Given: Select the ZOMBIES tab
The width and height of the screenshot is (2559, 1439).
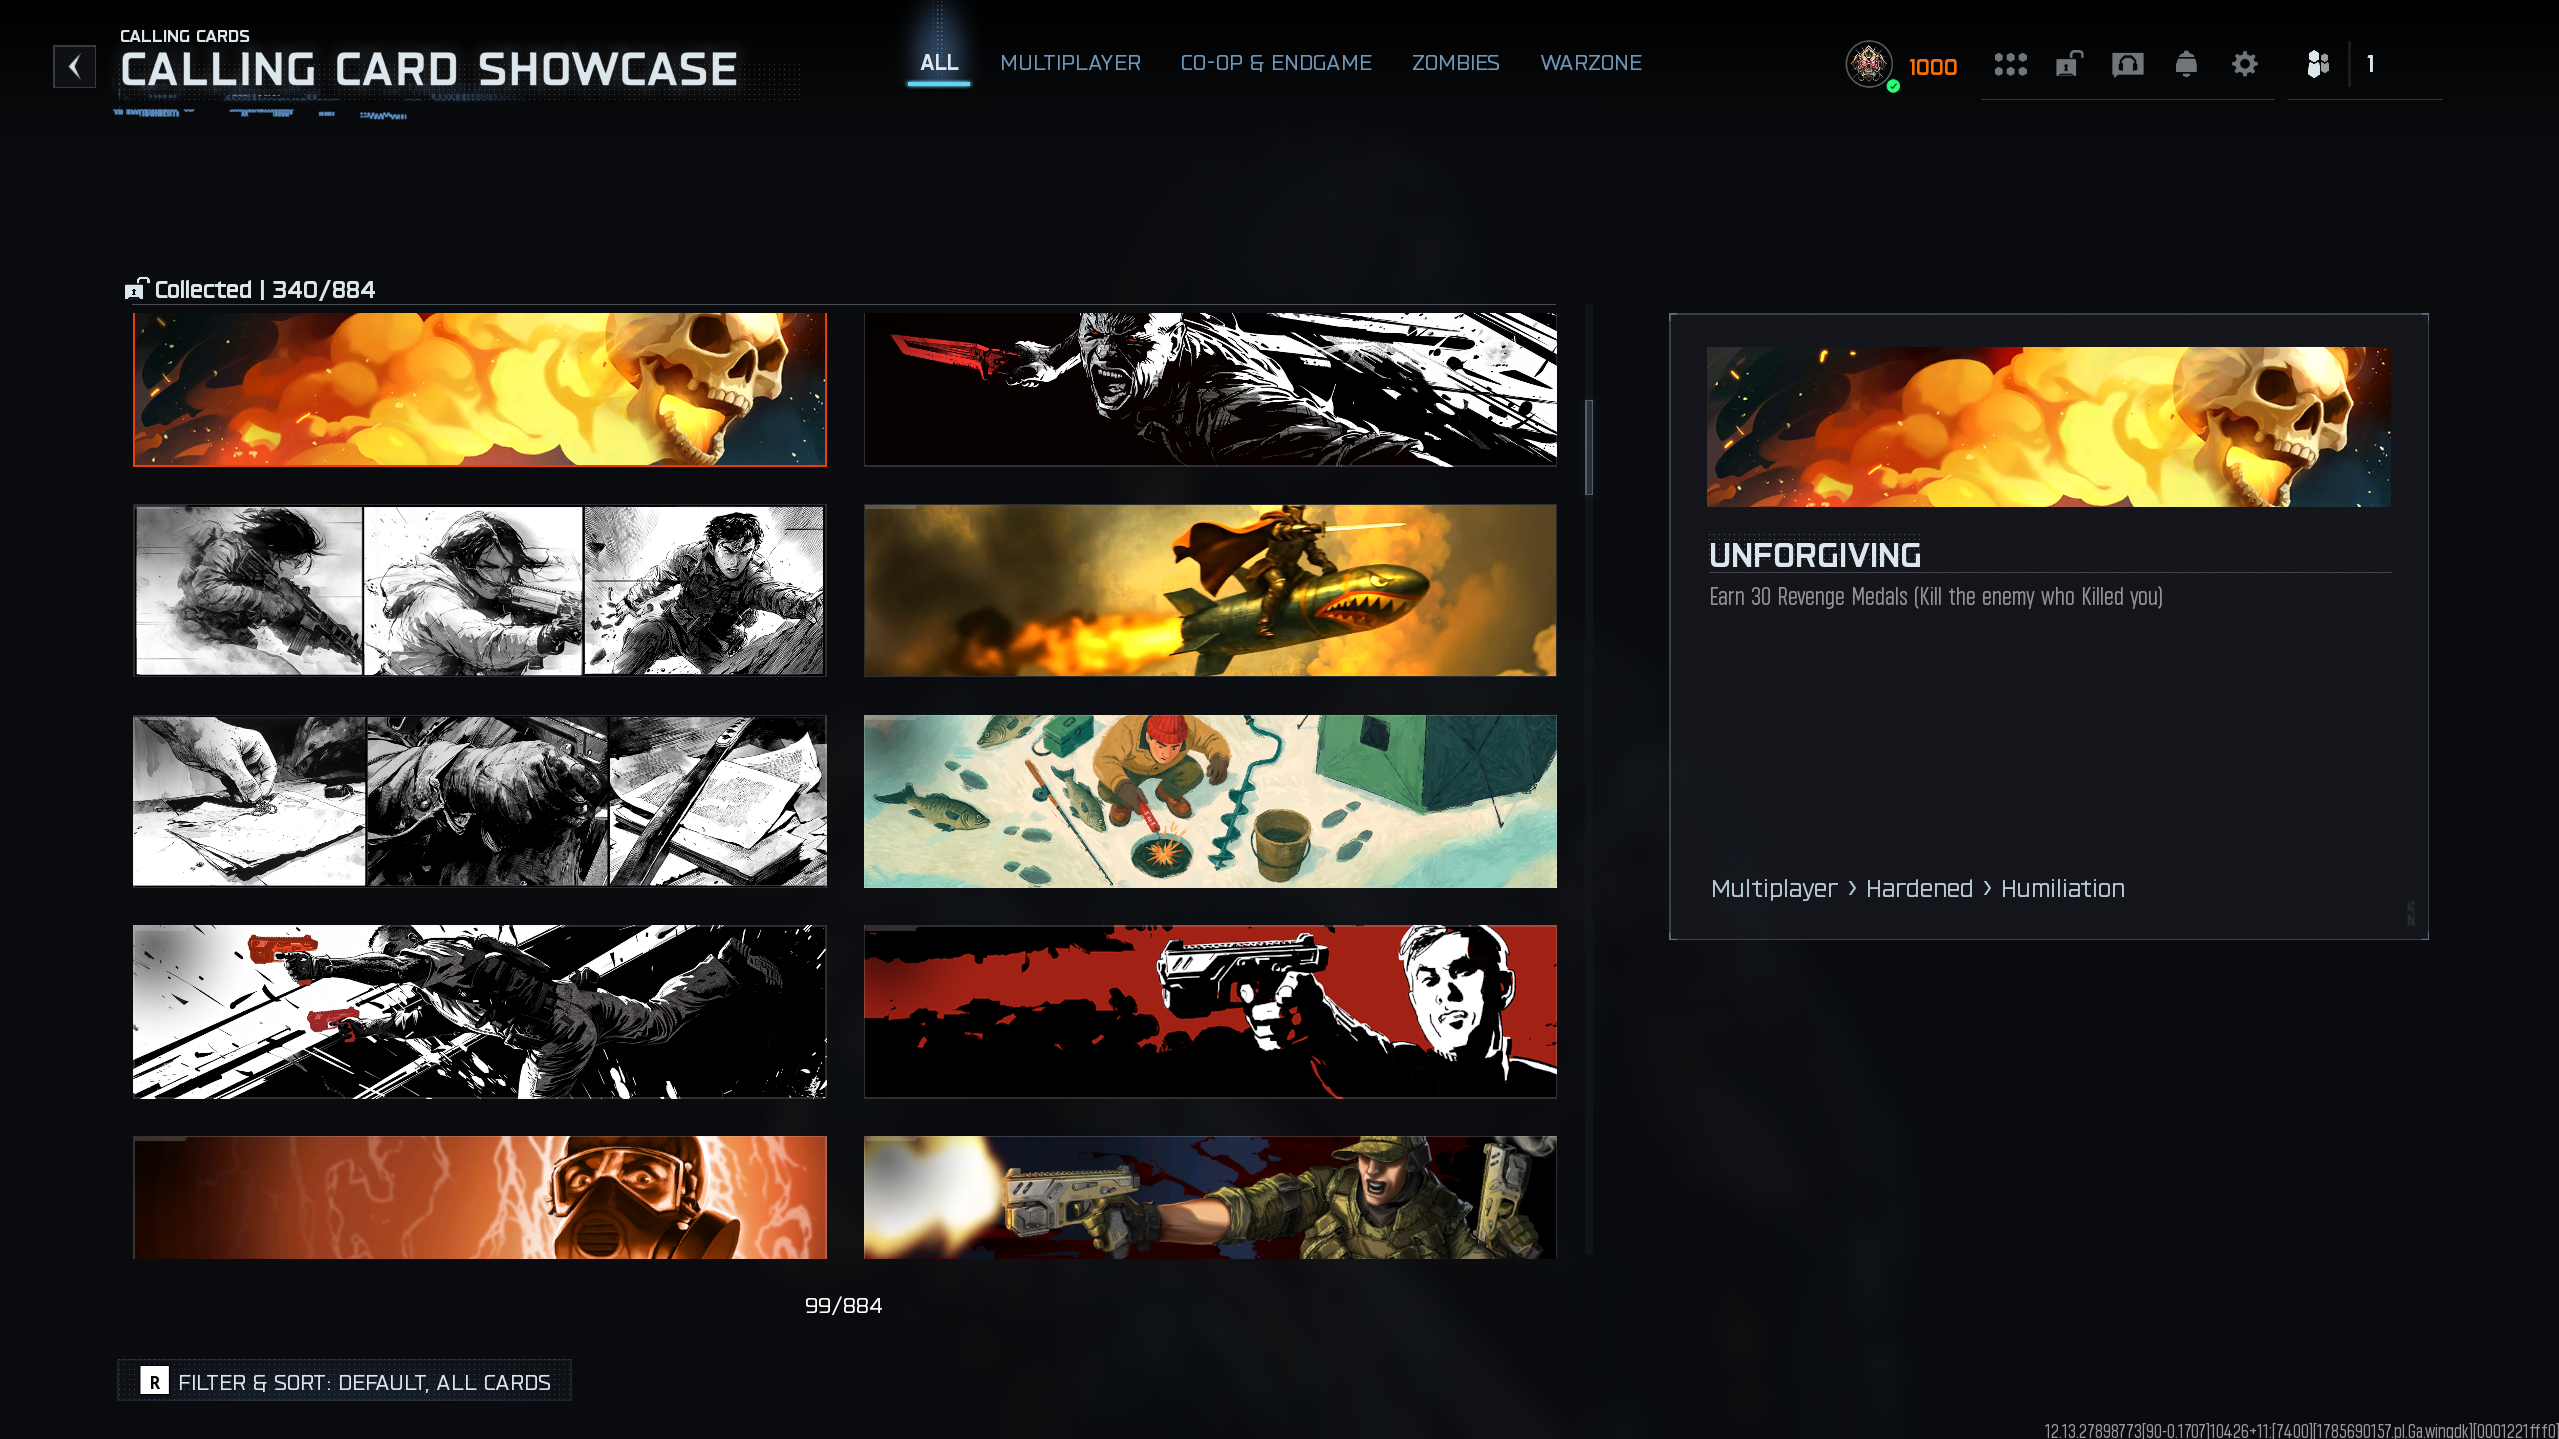Looking at the screenshot, I should tap(1455, 63).
